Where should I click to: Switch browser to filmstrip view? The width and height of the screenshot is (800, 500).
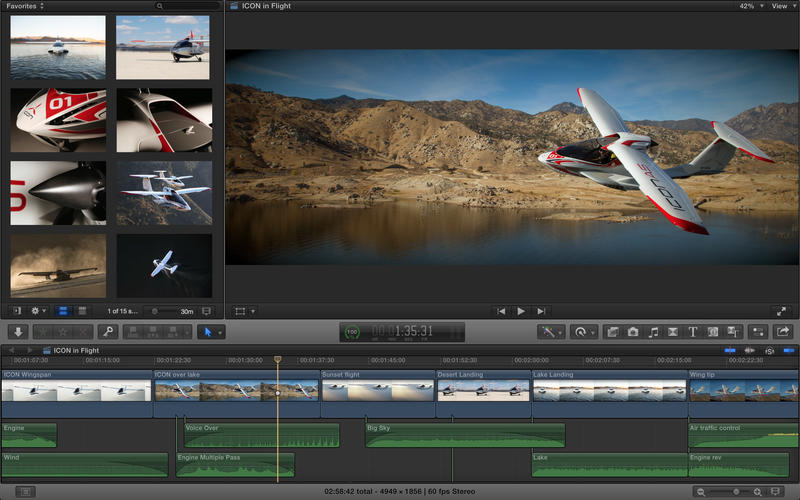63,311
